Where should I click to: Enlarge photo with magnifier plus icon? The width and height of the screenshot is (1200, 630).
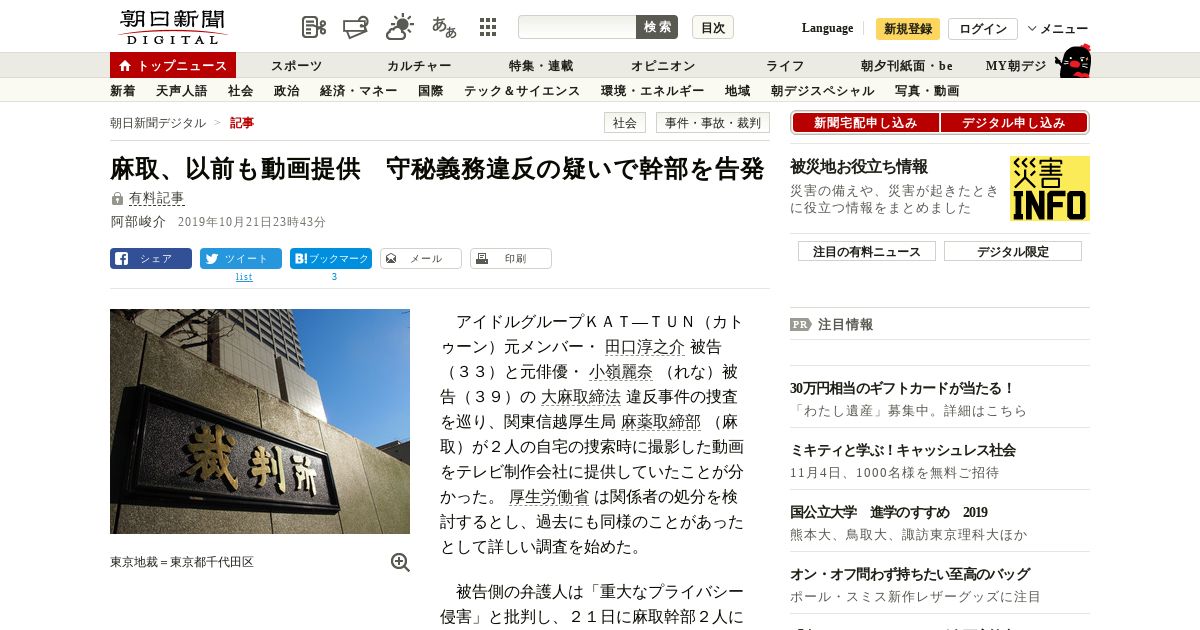click(400, 562)
